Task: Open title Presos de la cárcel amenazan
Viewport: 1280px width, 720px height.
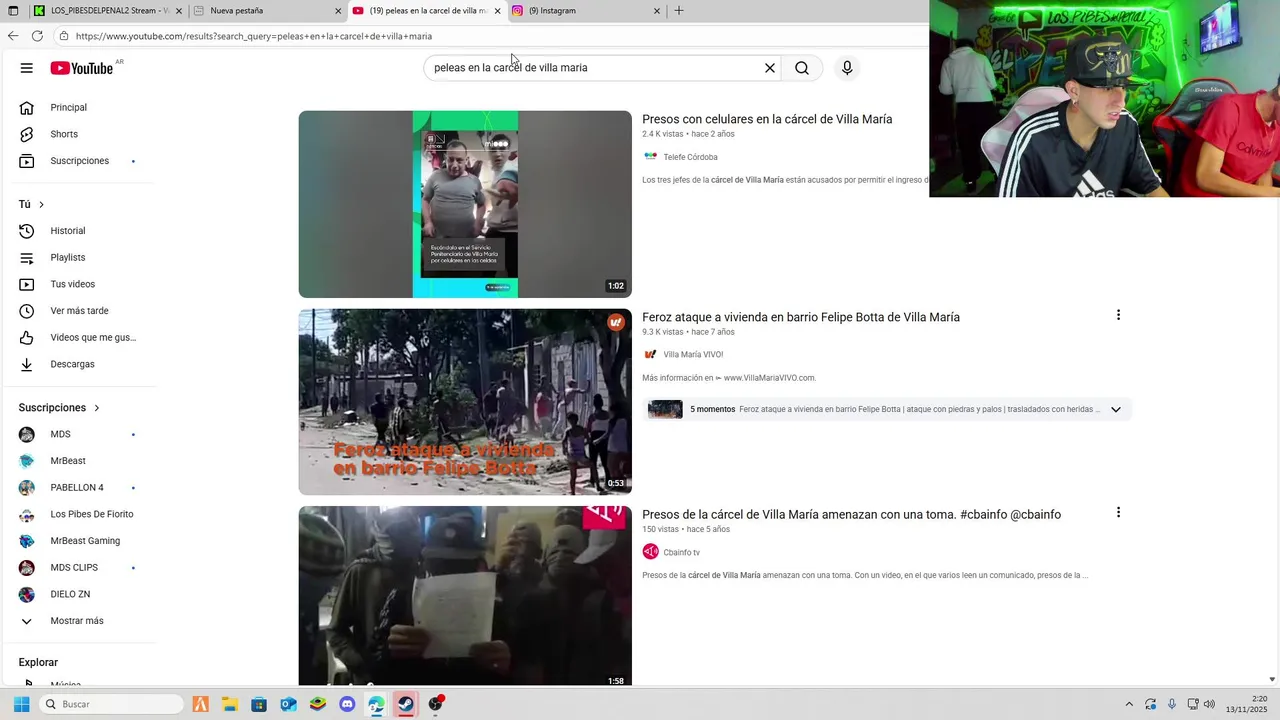Action: [x=851, y=514]
